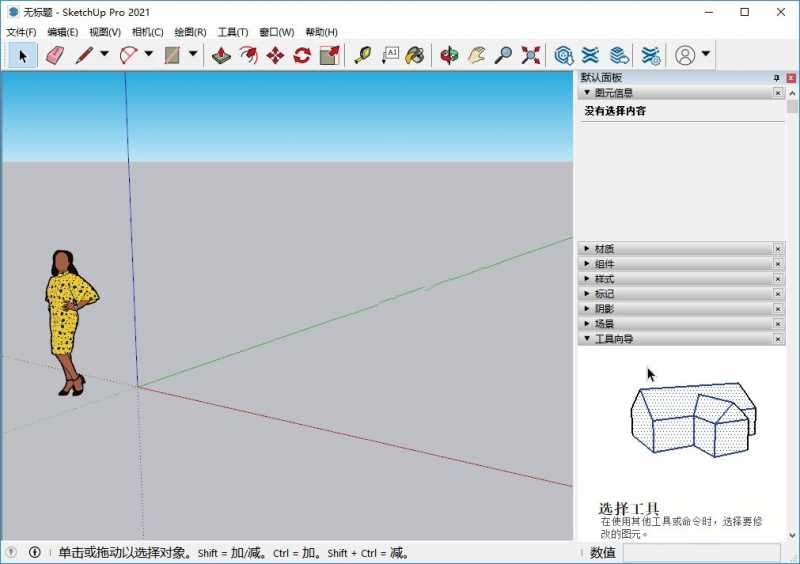The image size is (800, 564).
Task: Select the arrow Select tool
Action: (x=22, y=55)
